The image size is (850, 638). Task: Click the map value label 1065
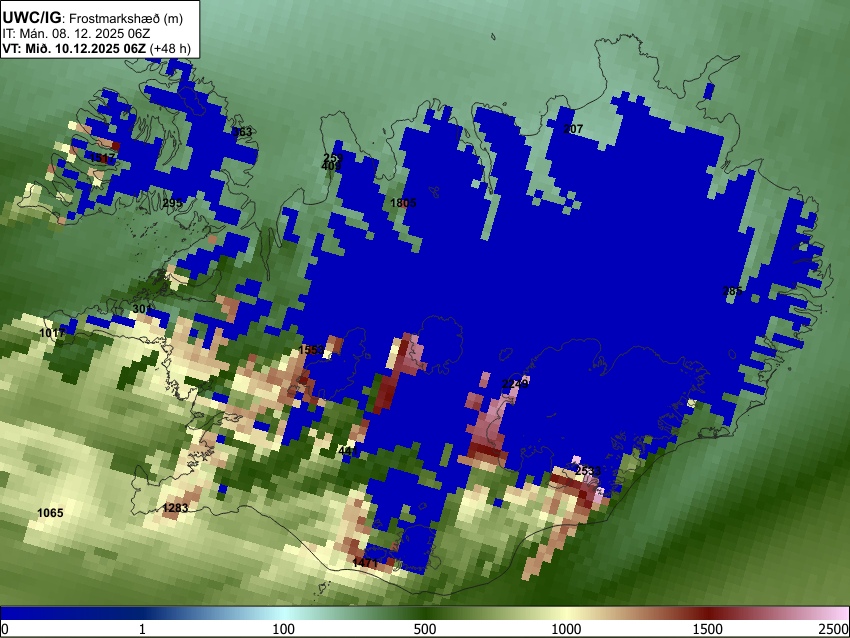[x=50, y=513]
